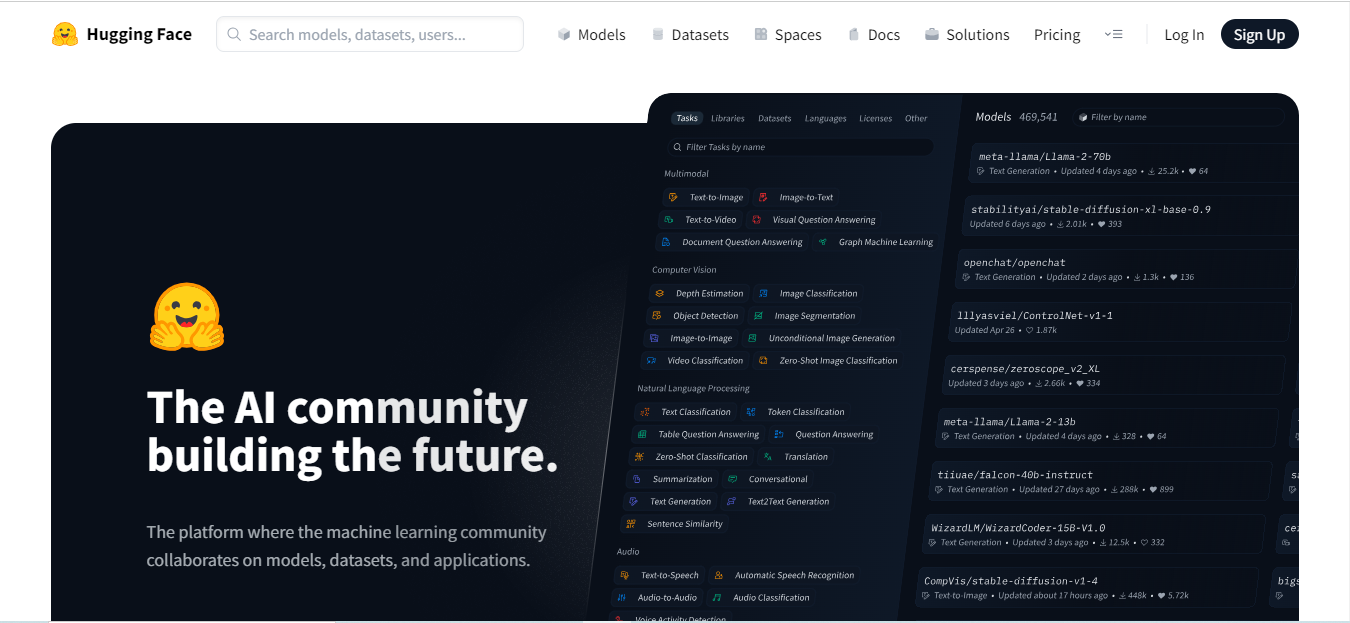
Task: Select the Text-to-Image task tag
Action: [x=706, y=197]
